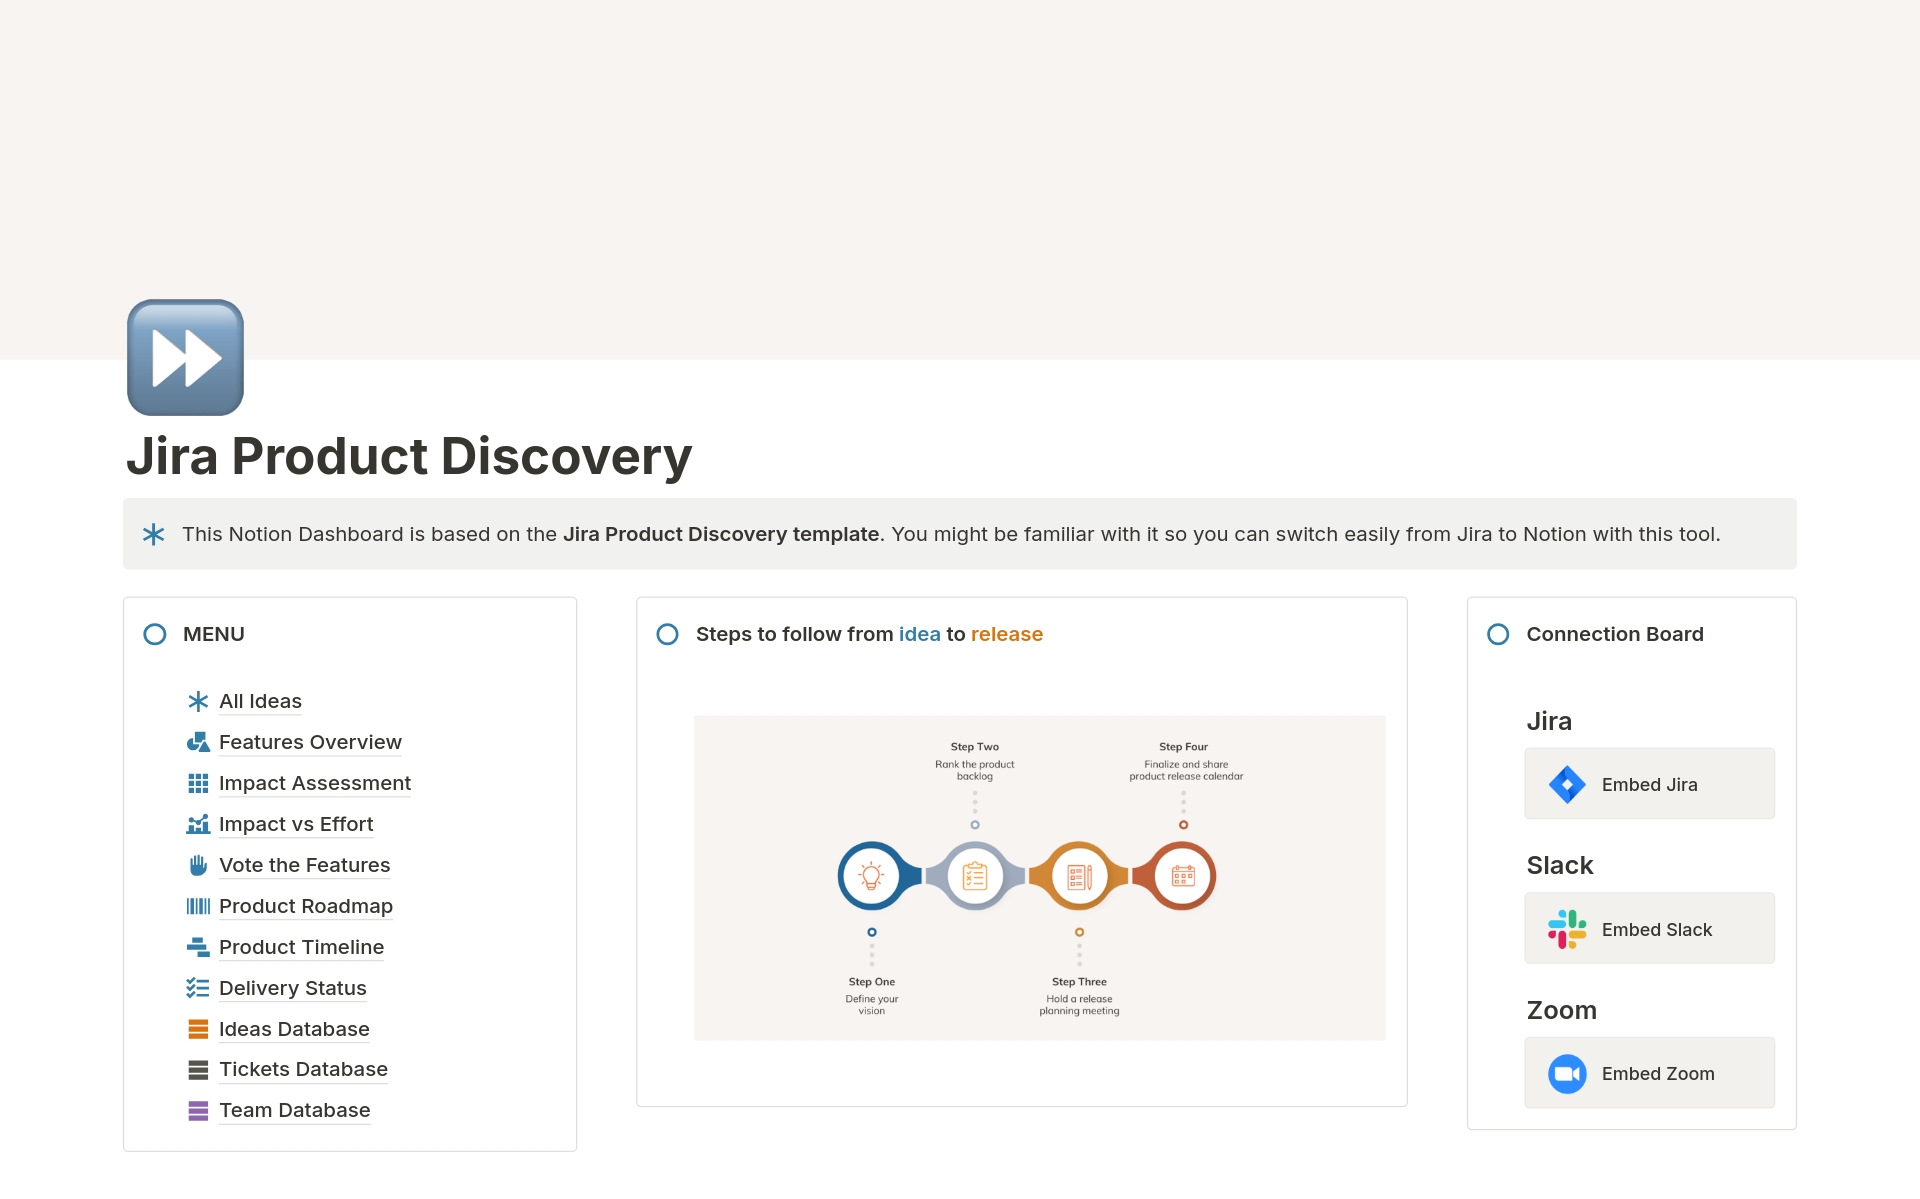Open the Product Timeline page link
This screenshot has height=1199, width=1920.
pyautogui.click(x=301, y=947)
